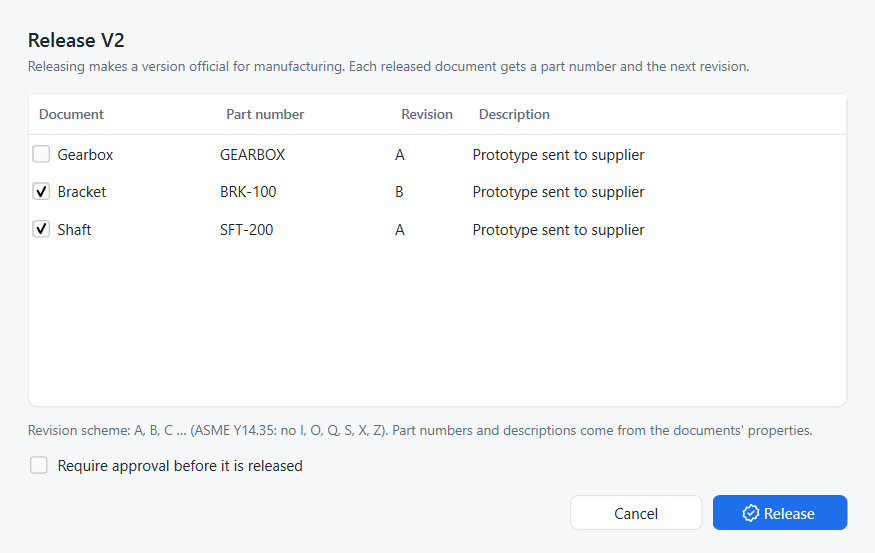Click the Release V2 dialog title
The image size is (875, 553).
[x=76, y=40]
